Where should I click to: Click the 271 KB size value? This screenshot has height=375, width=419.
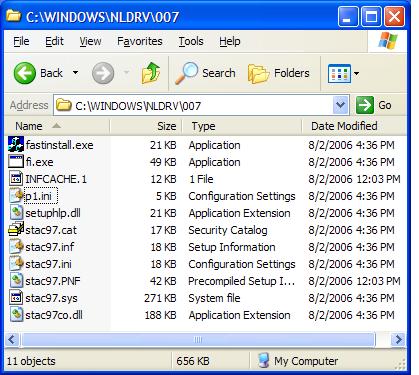point(160,298)
